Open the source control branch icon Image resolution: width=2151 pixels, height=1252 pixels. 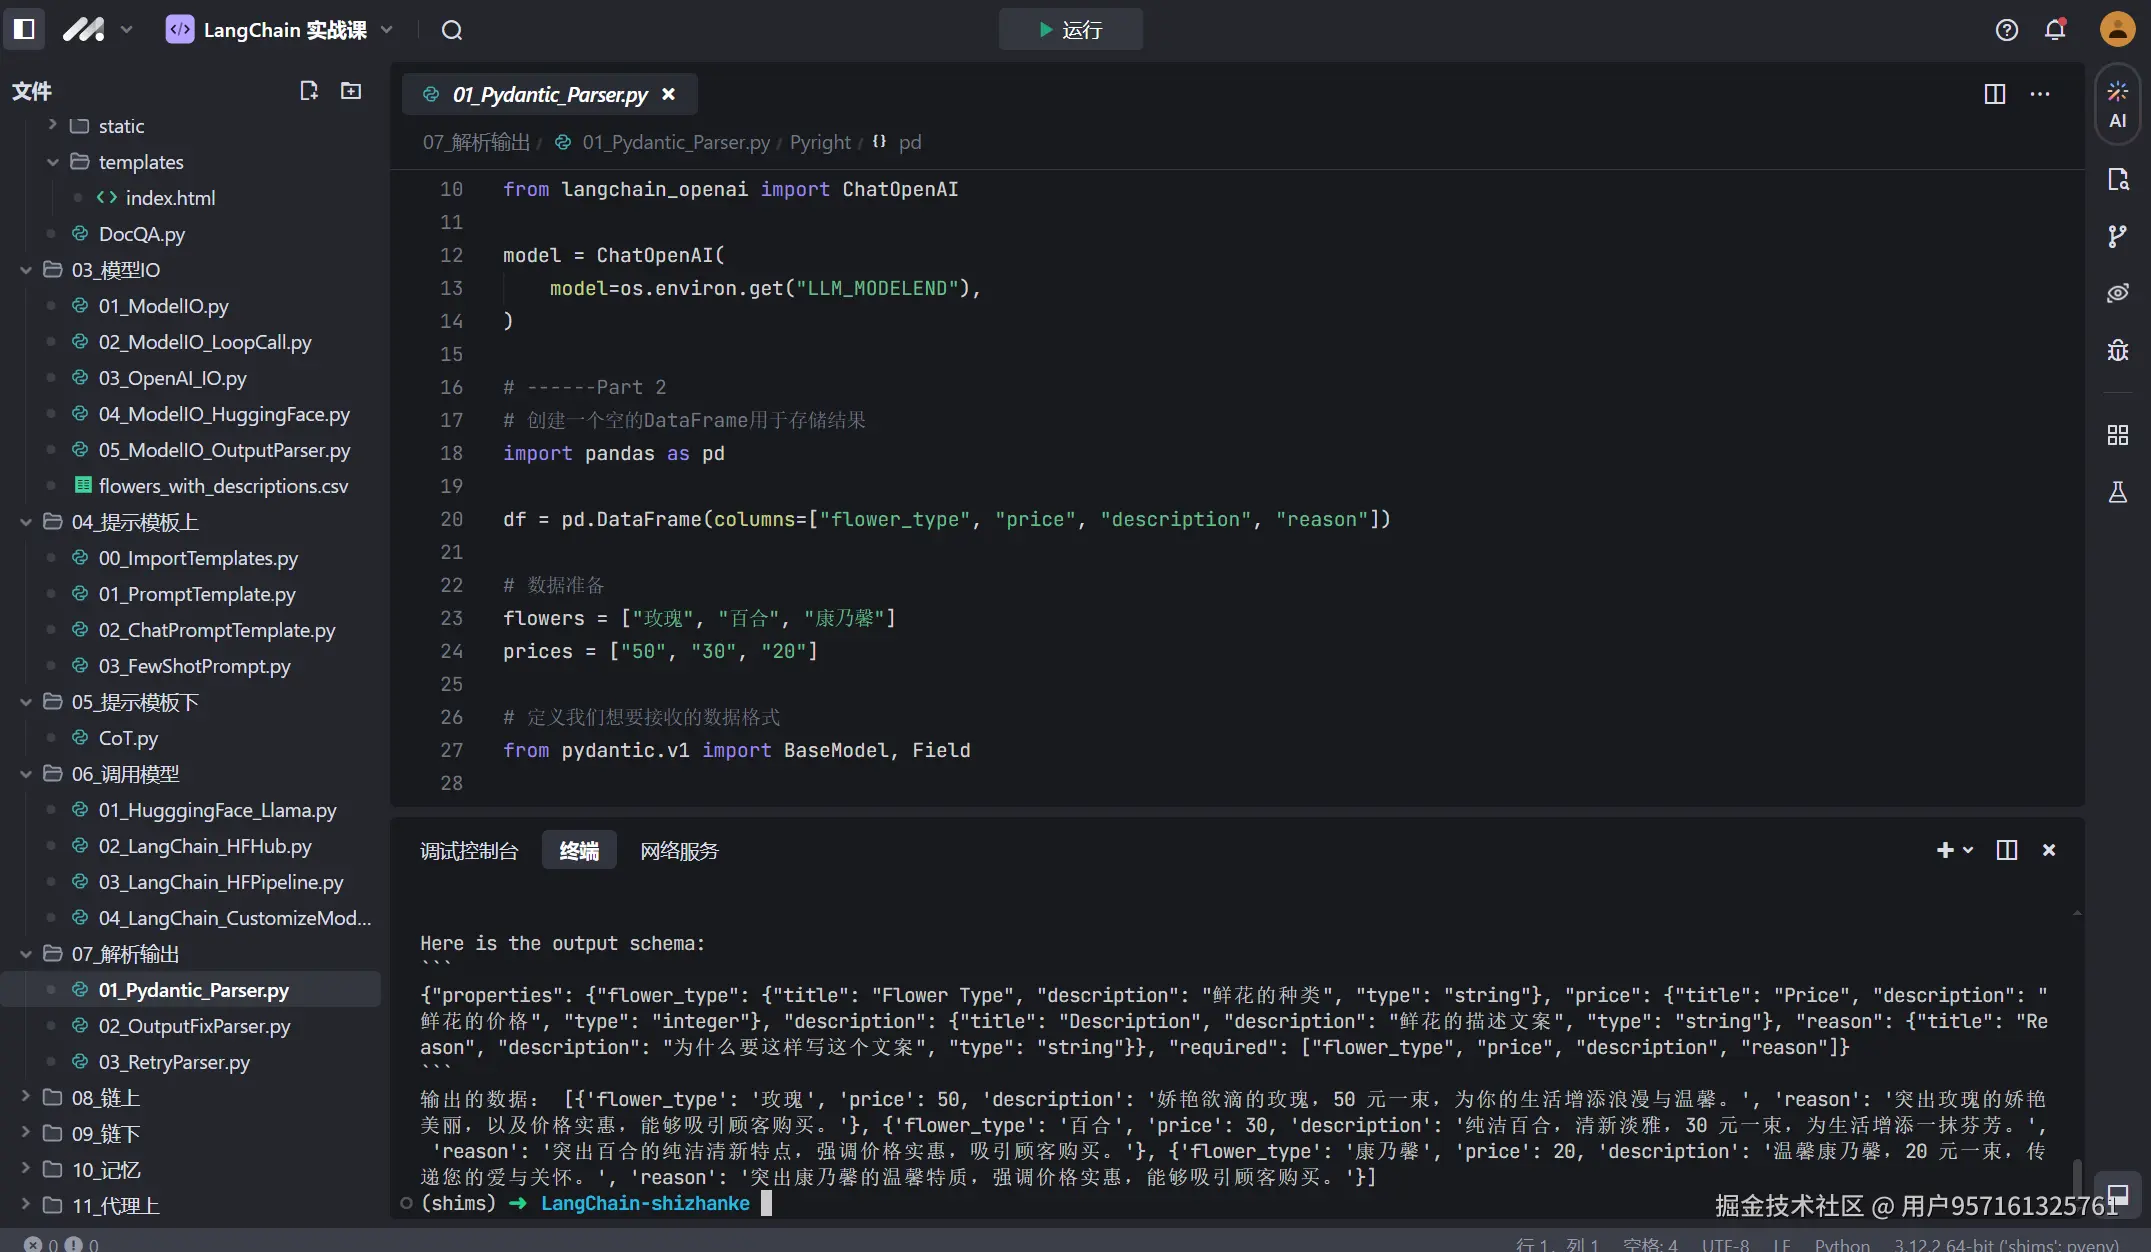[x=2117, y=236]
